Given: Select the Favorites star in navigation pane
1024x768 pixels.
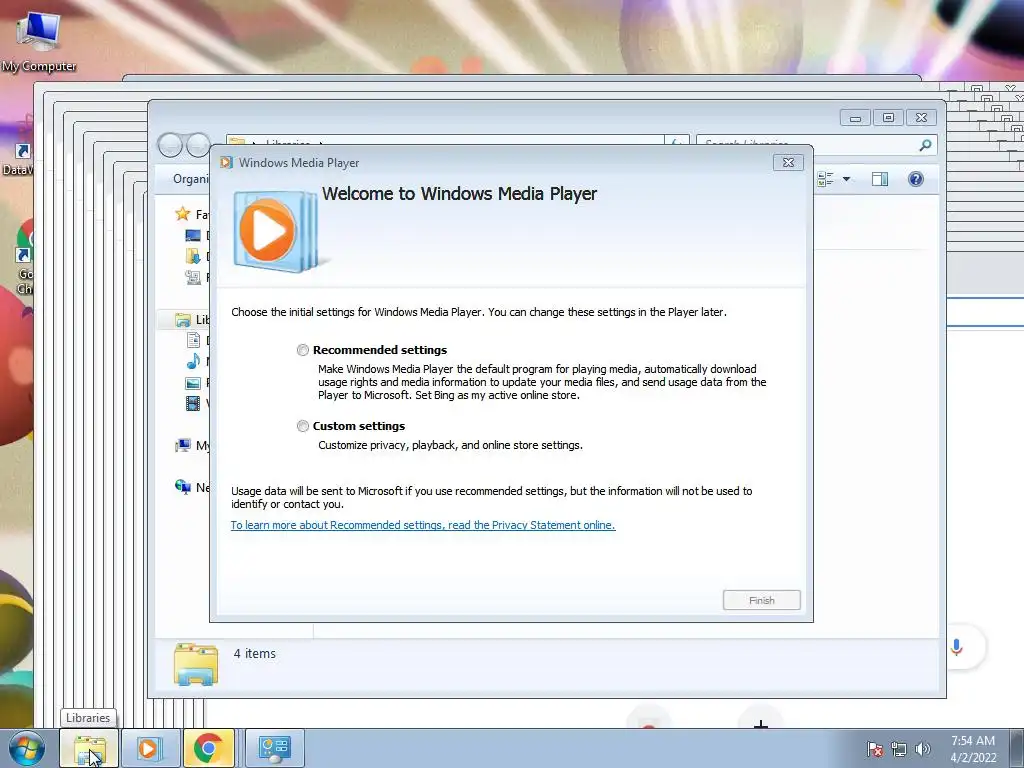Looking at the screenshot, I should (x=182, y=214).
